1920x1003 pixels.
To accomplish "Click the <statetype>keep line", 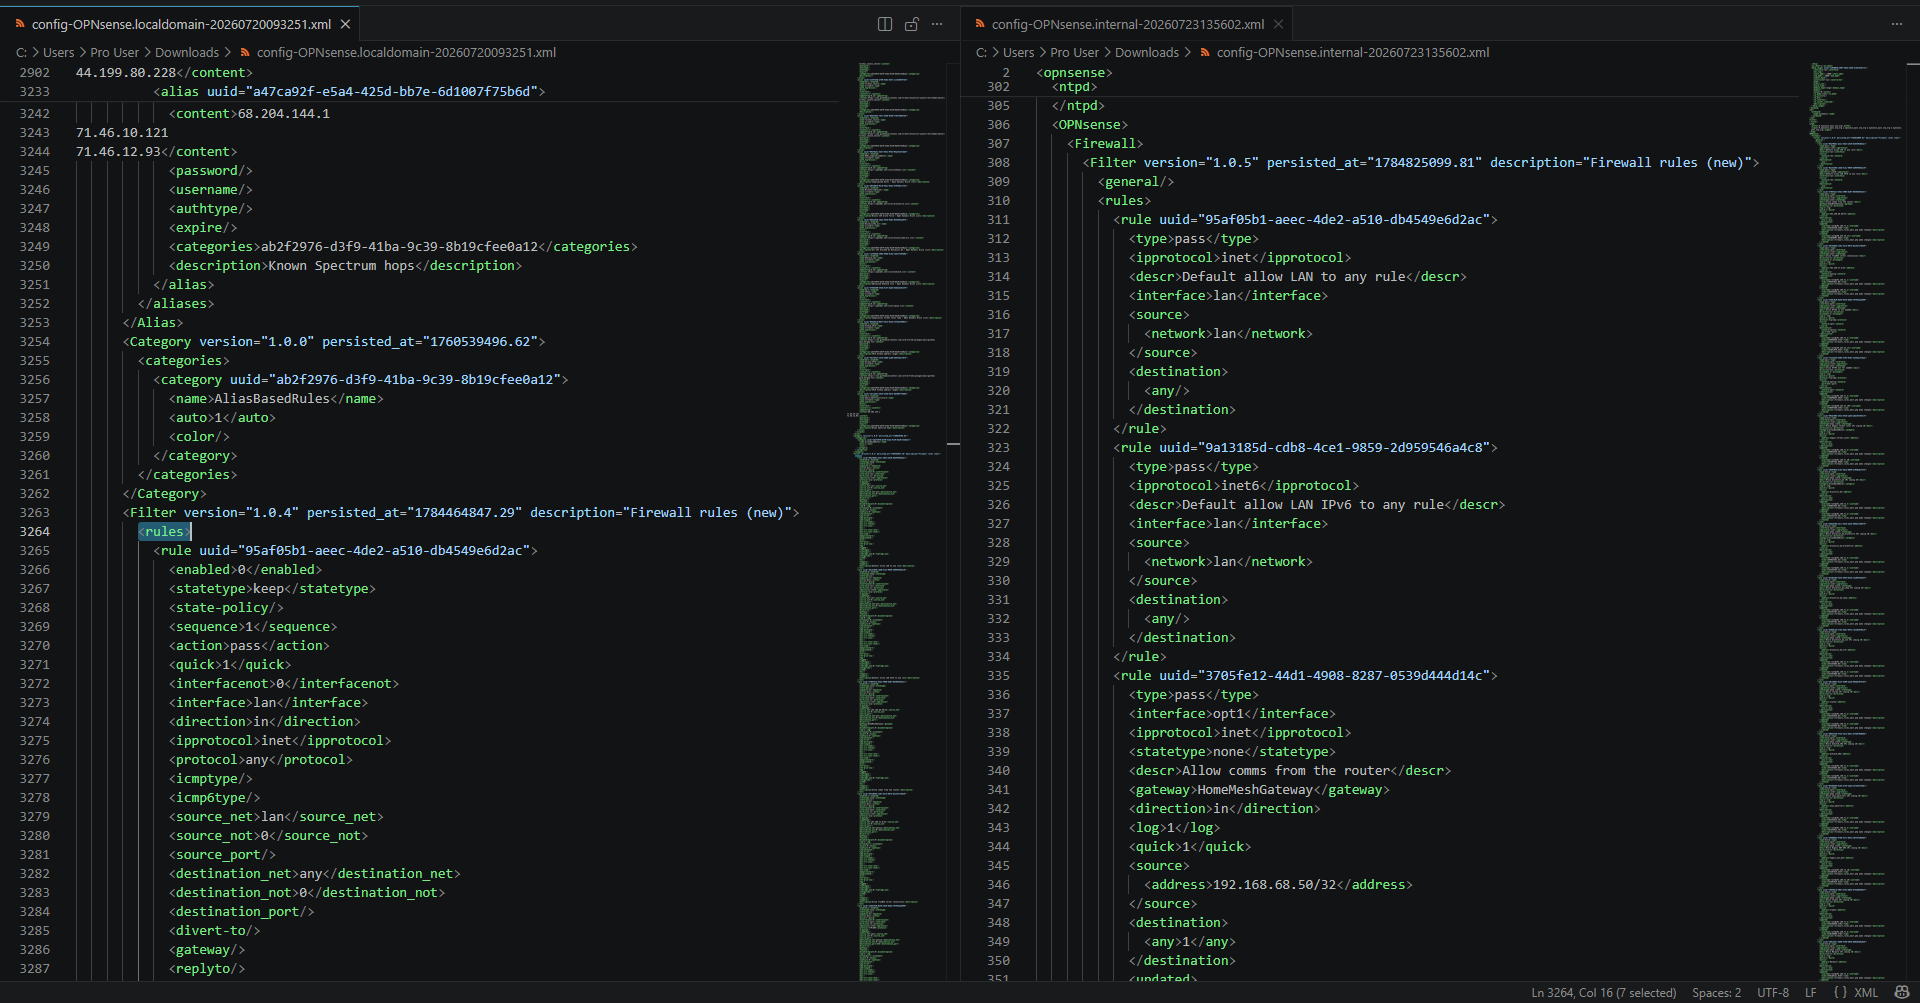I will coord(272,589).
